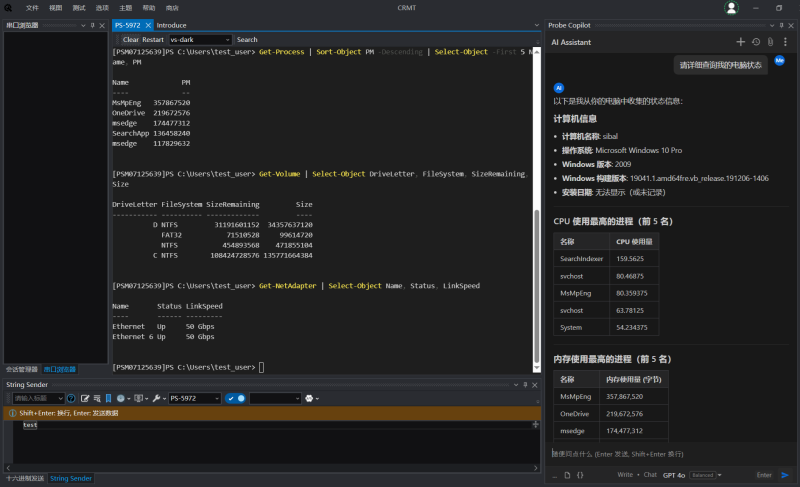
Task: Pin the String Sender panel
Action: pyautogui.click(x=525, y=385)
